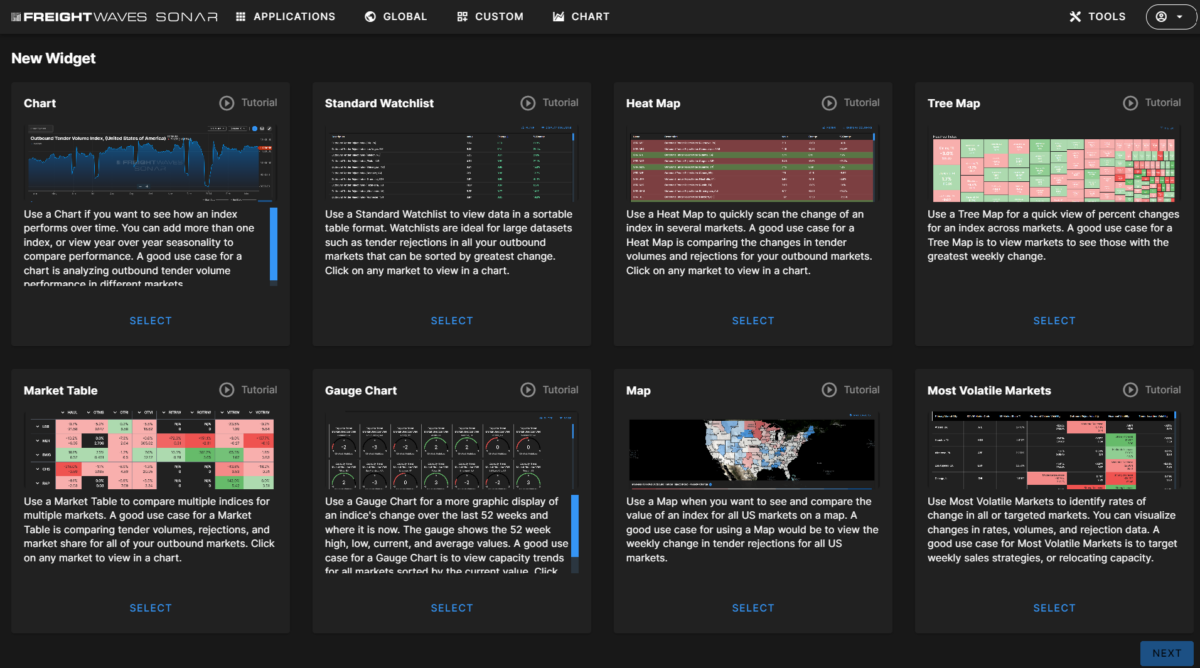Open the Global menu
Image resolution: width=1200 pixels, height=668 pixels.
click(x=395, y=17)
